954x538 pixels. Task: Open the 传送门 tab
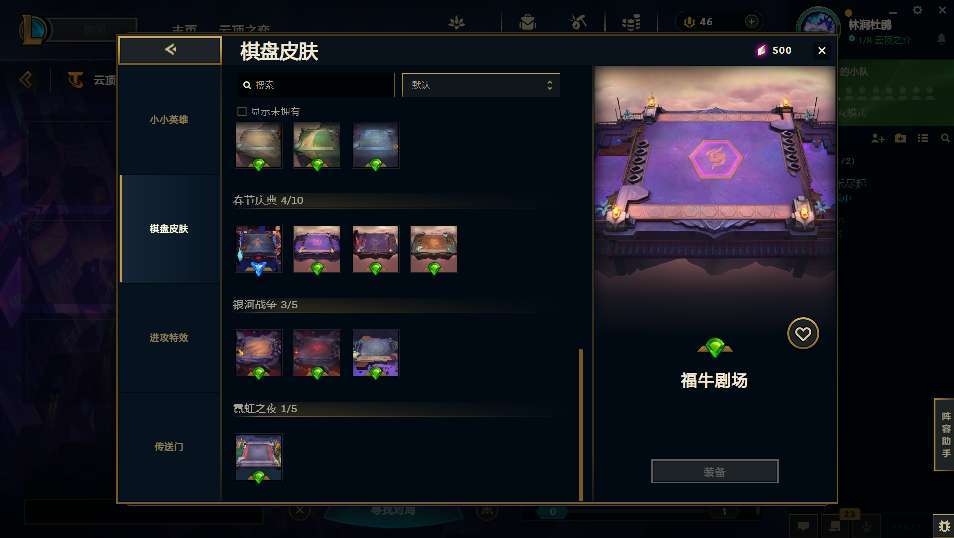(x=169, y=447)
